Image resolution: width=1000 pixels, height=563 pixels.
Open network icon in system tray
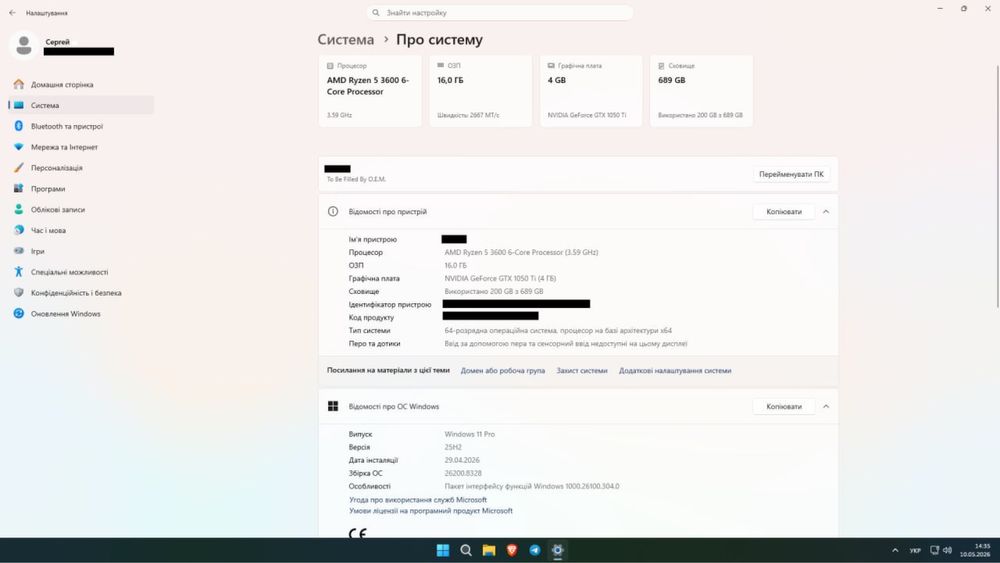934,550
